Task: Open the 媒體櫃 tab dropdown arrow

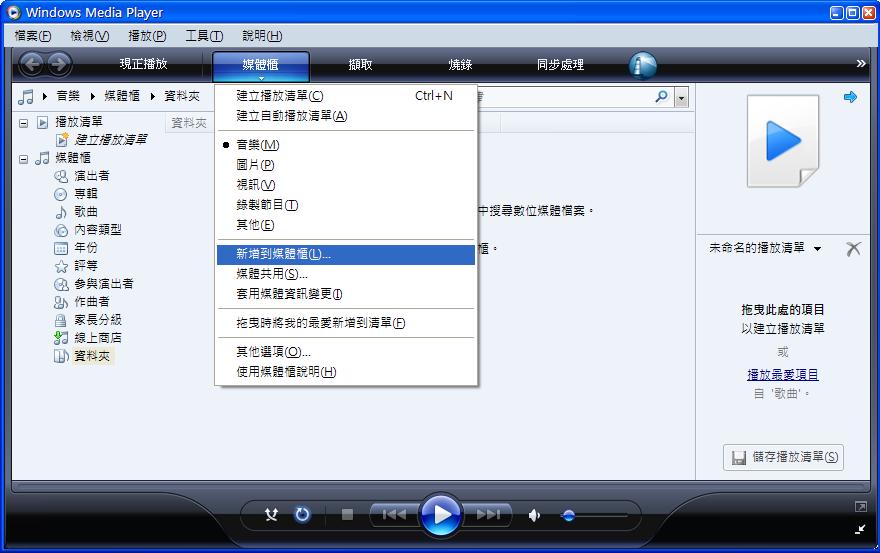Action: pyautogui.click(x=261, y=78)
